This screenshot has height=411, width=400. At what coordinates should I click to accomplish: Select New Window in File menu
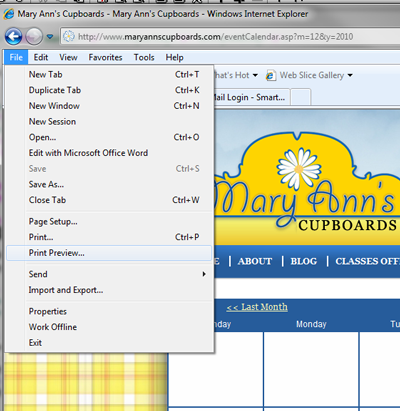(109, 106)
